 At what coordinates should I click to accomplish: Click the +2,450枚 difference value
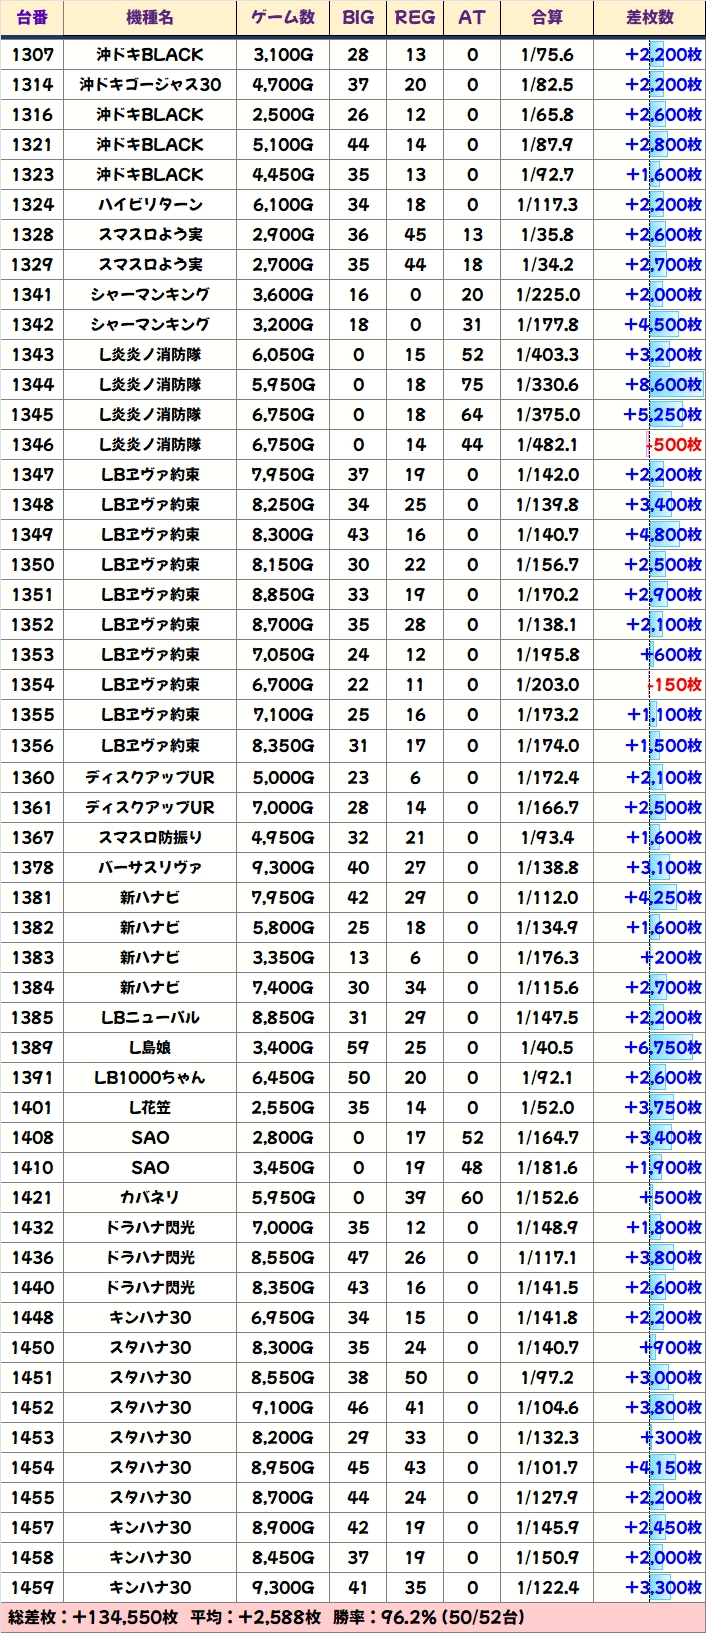click(x=663, y=1527)
